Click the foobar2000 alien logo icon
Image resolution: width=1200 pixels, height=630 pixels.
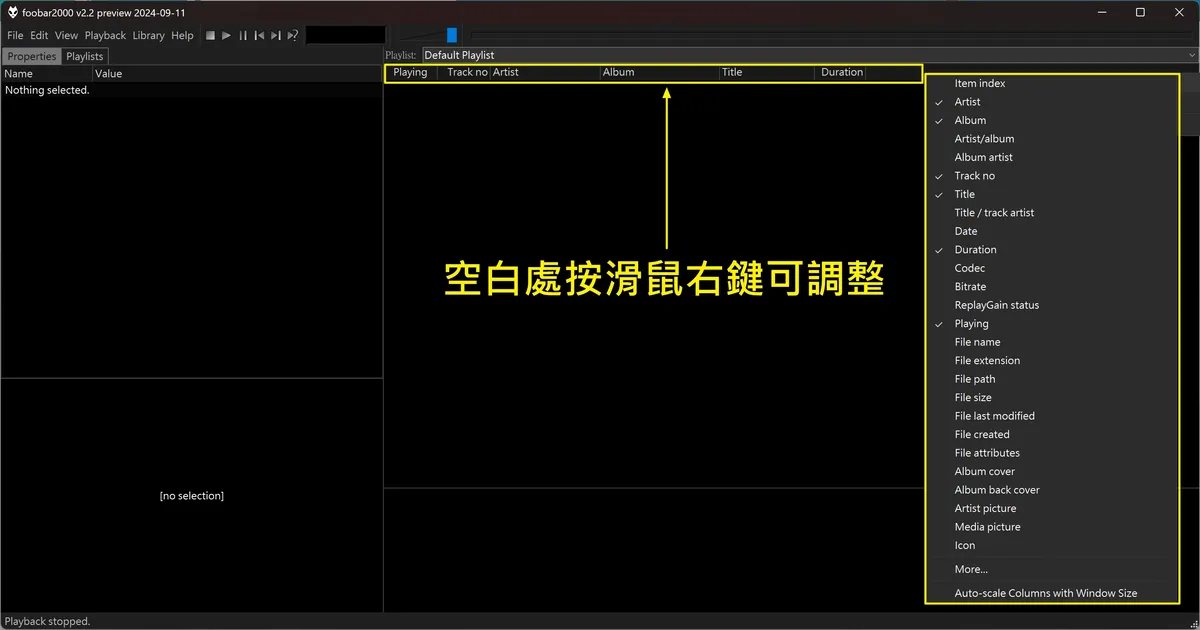(x=13, y=12)
